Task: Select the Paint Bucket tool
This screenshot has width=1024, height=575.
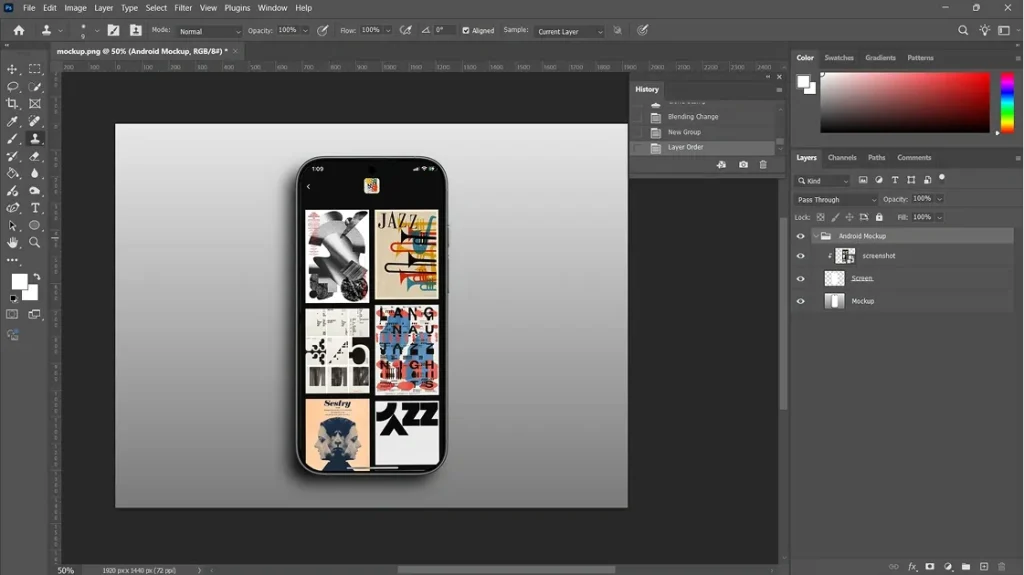Action: coord(12,173)
